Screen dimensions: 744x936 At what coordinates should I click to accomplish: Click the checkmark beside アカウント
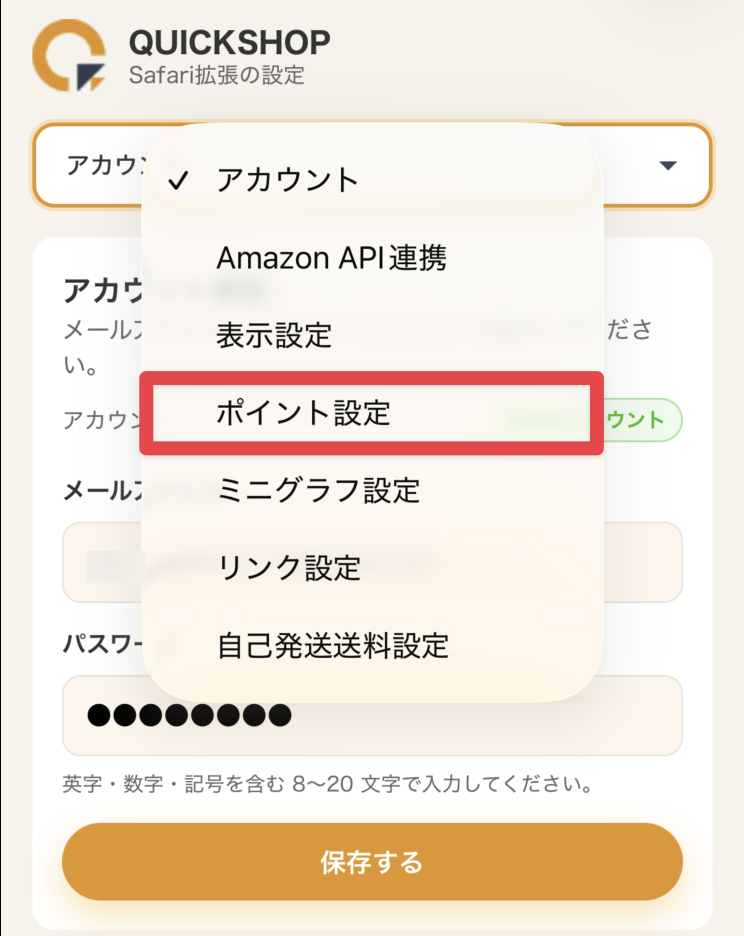click(179, 181)
